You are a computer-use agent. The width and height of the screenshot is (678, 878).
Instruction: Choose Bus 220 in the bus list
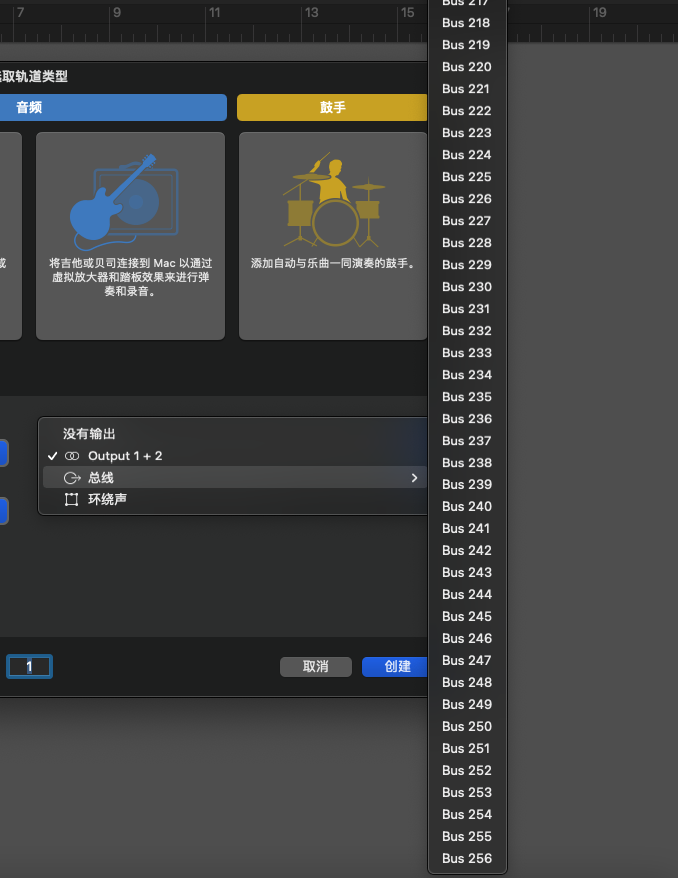coord(467,67)
